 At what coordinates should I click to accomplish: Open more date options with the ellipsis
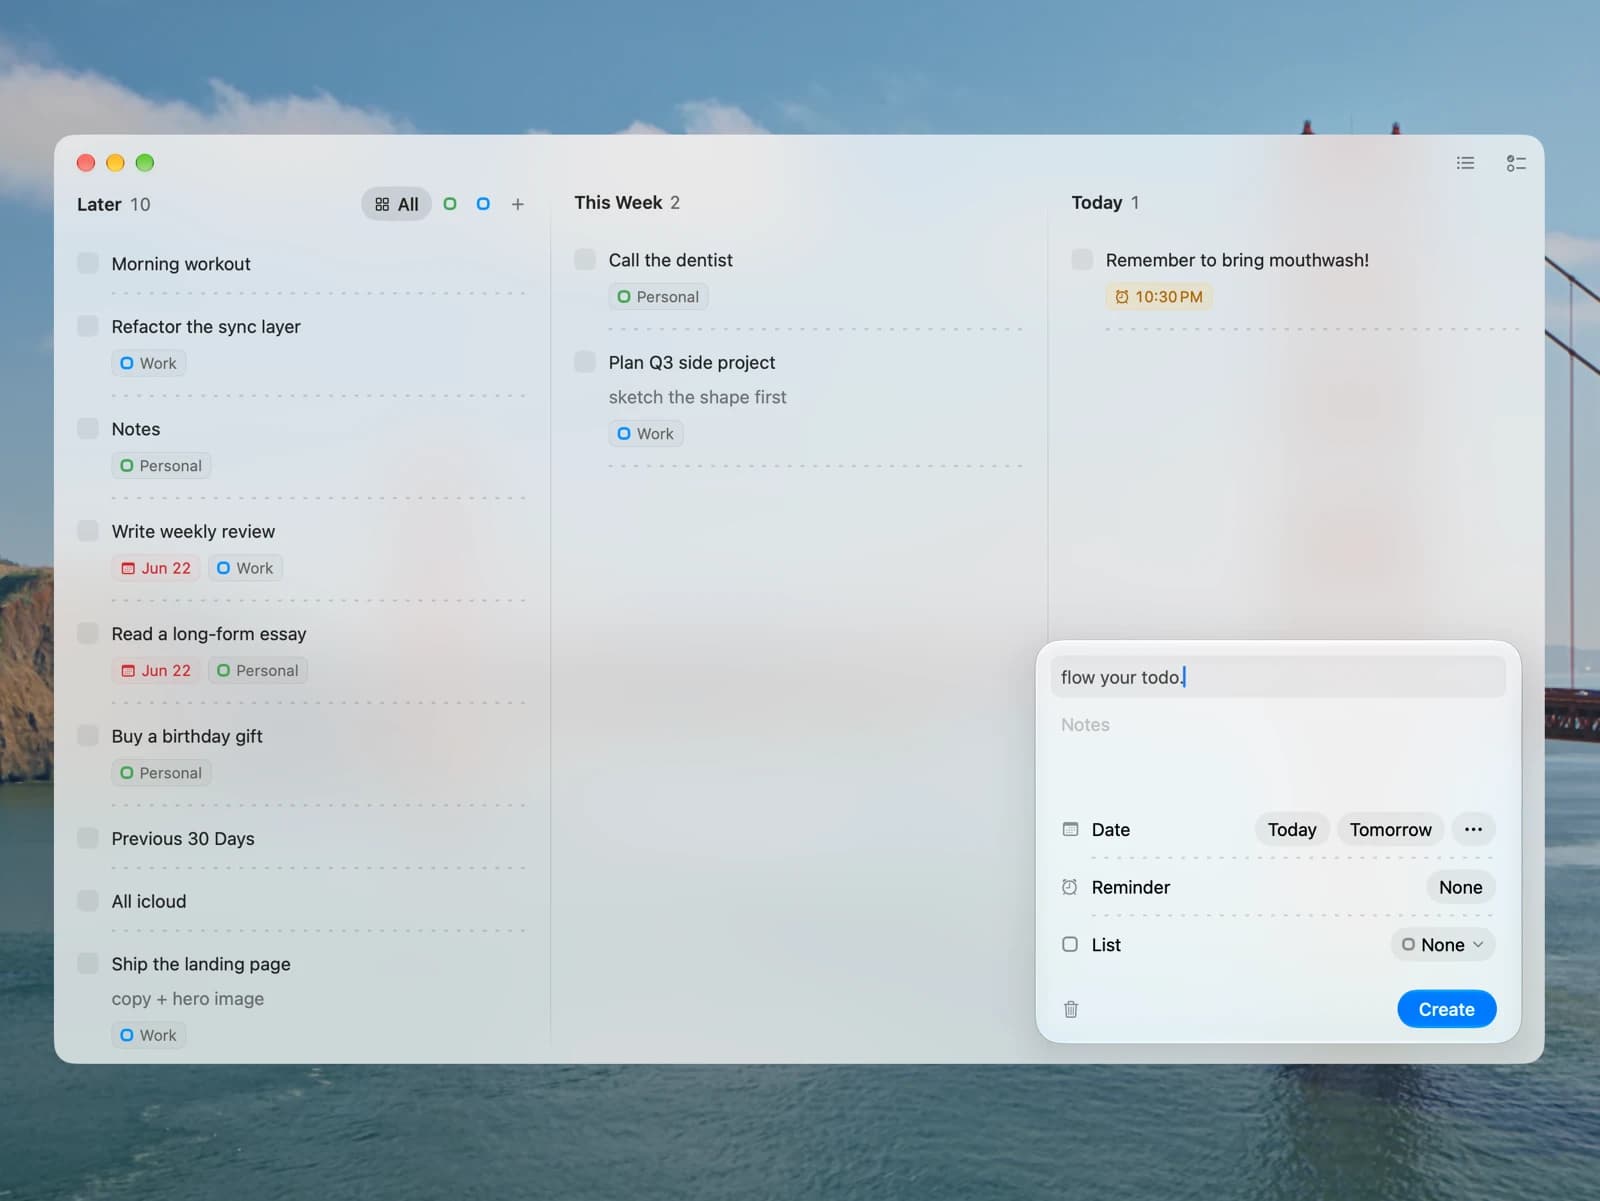pyautogui.click(x=1473, y=829)
